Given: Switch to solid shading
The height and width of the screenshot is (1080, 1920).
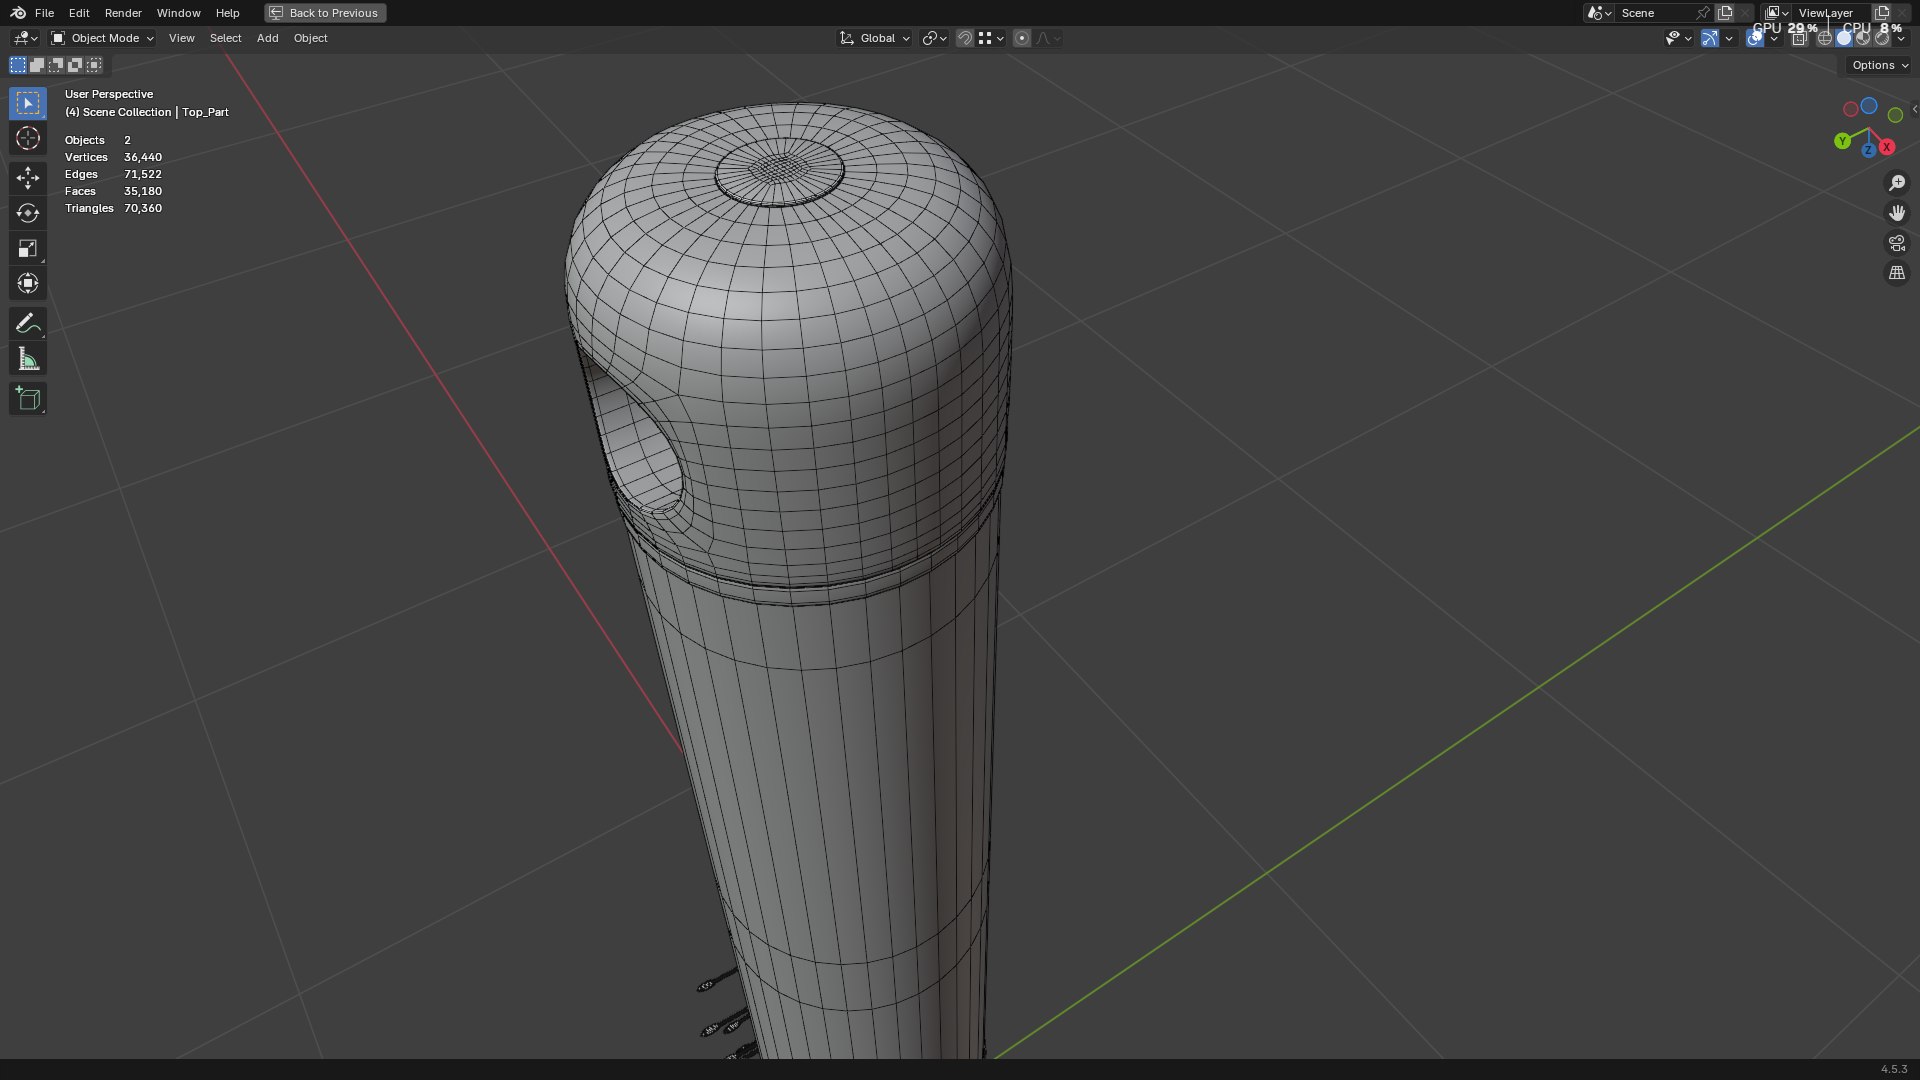Looking at the screenshot, I should tap(1844, 38).
